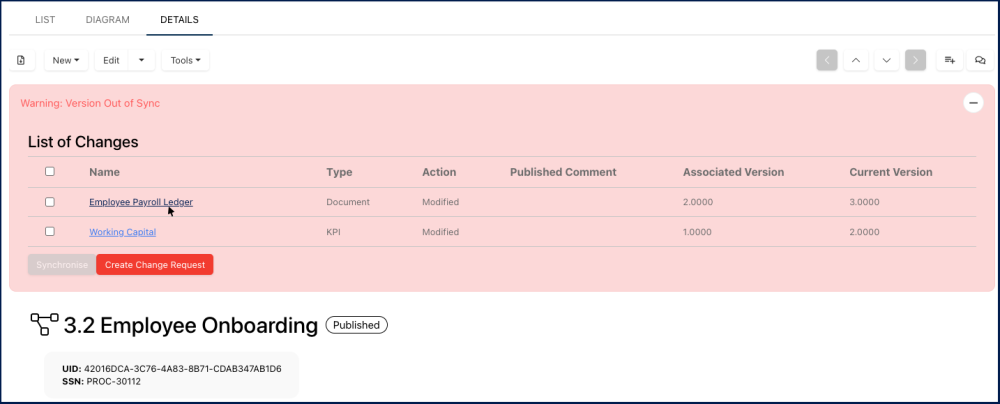Image resolution: width=1000 pixels, height=404 pixels.
Task: Click the Create Change Request button
Action: pos(155,265)
